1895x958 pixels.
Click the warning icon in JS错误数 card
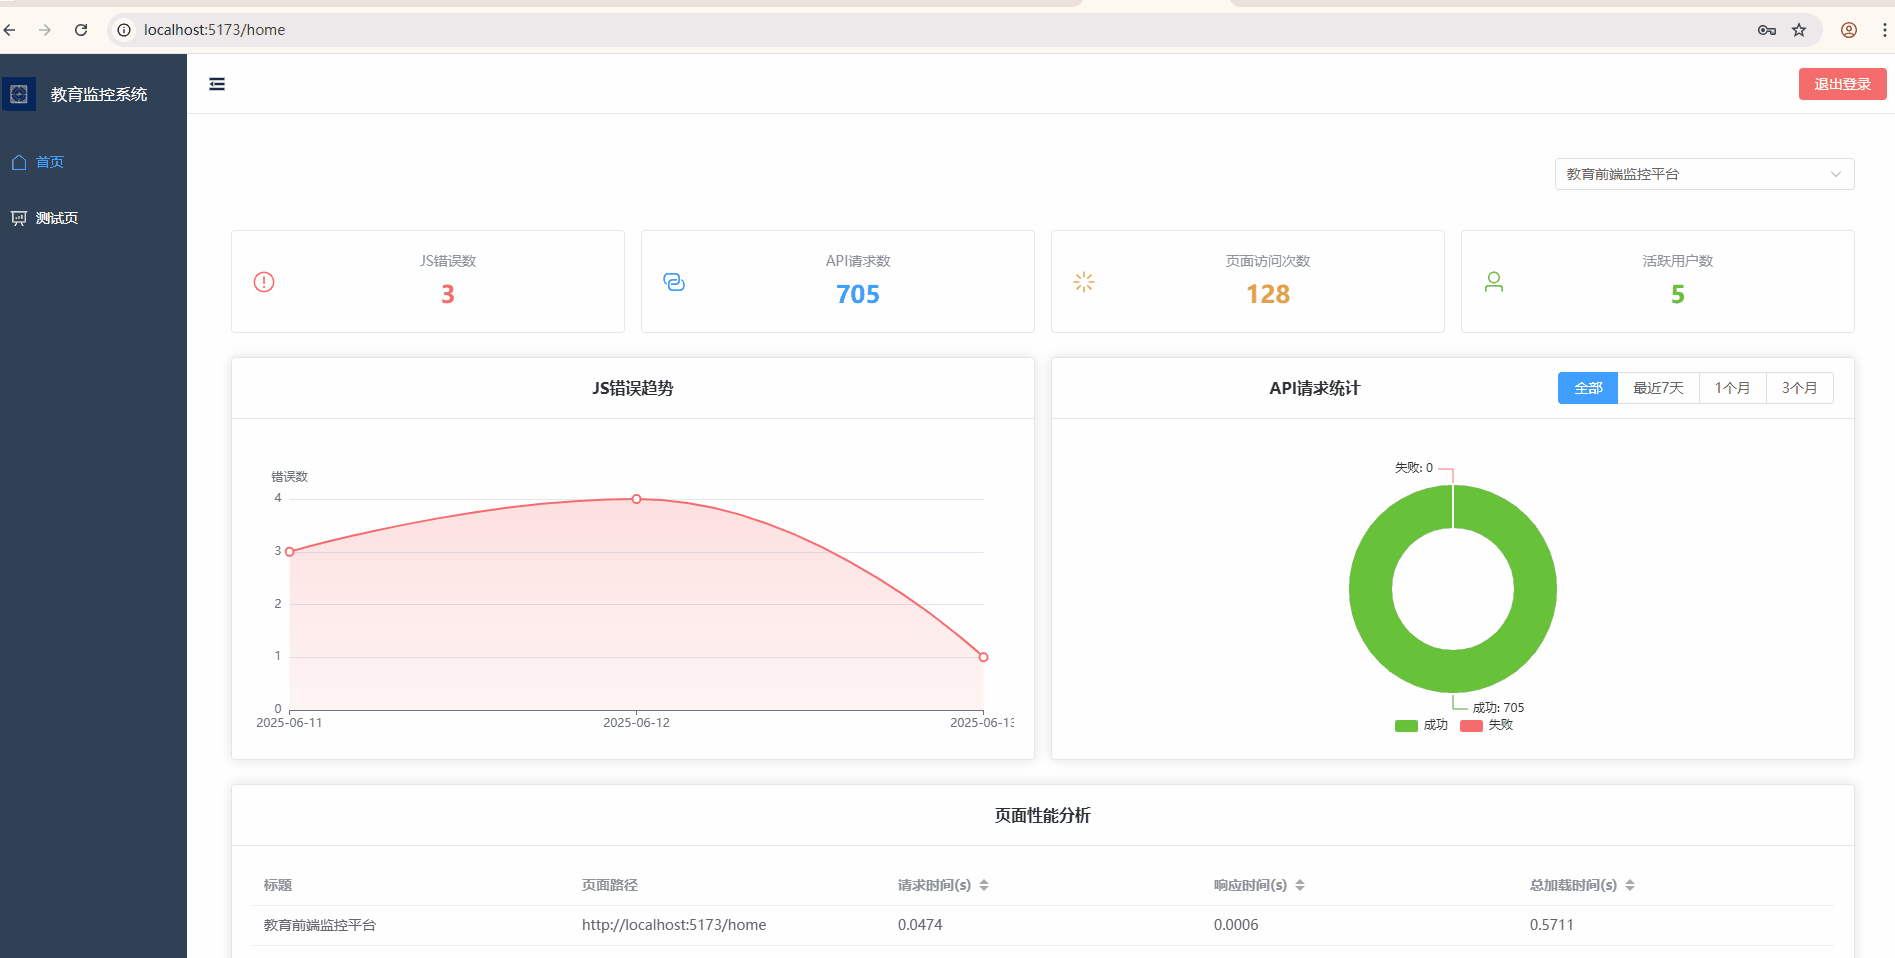coord(264,282)
